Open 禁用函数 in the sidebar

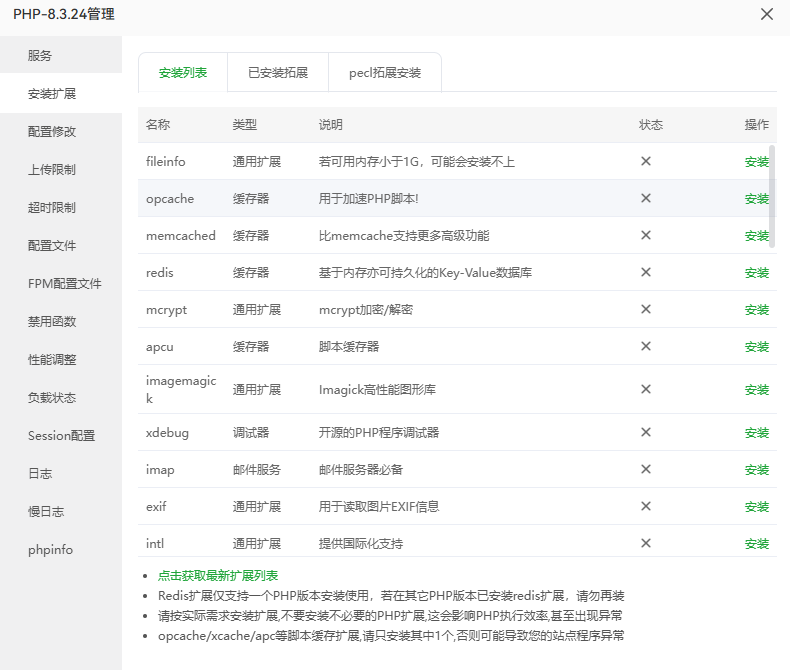tap(61, 321)
